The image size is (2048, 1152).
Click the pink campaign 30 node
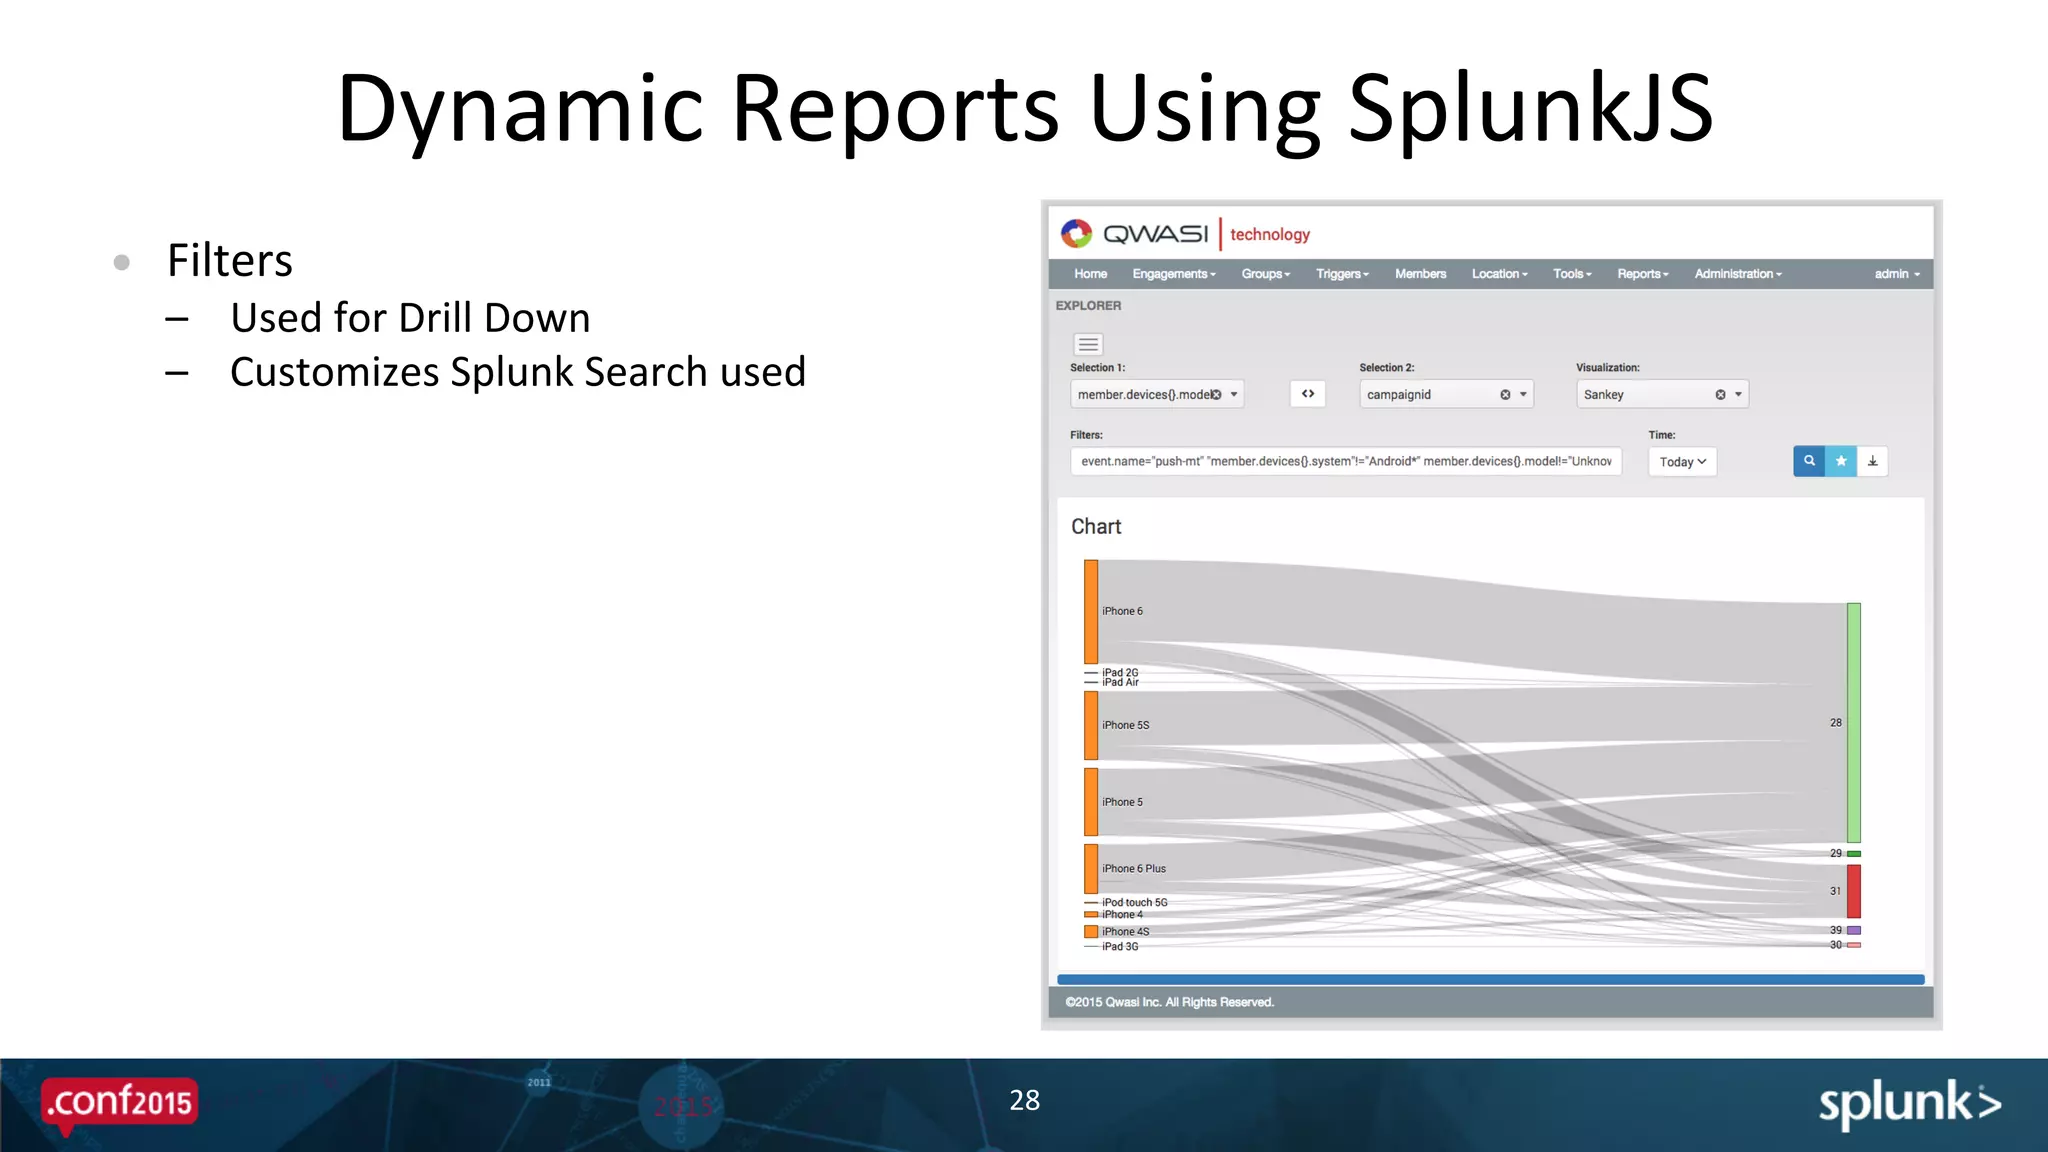click(1854, 945)
